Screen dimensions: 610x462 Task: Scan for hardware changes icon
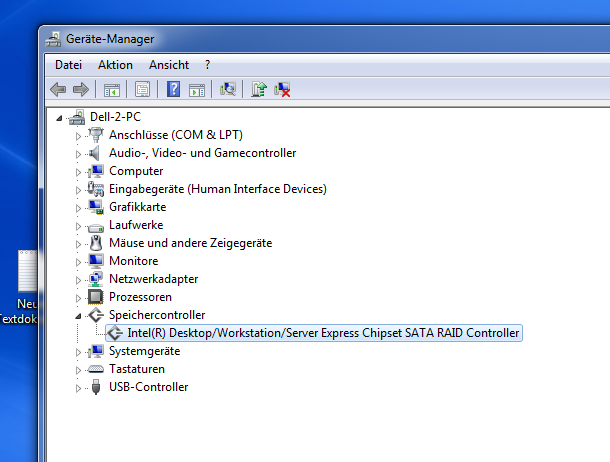[228, 89]
